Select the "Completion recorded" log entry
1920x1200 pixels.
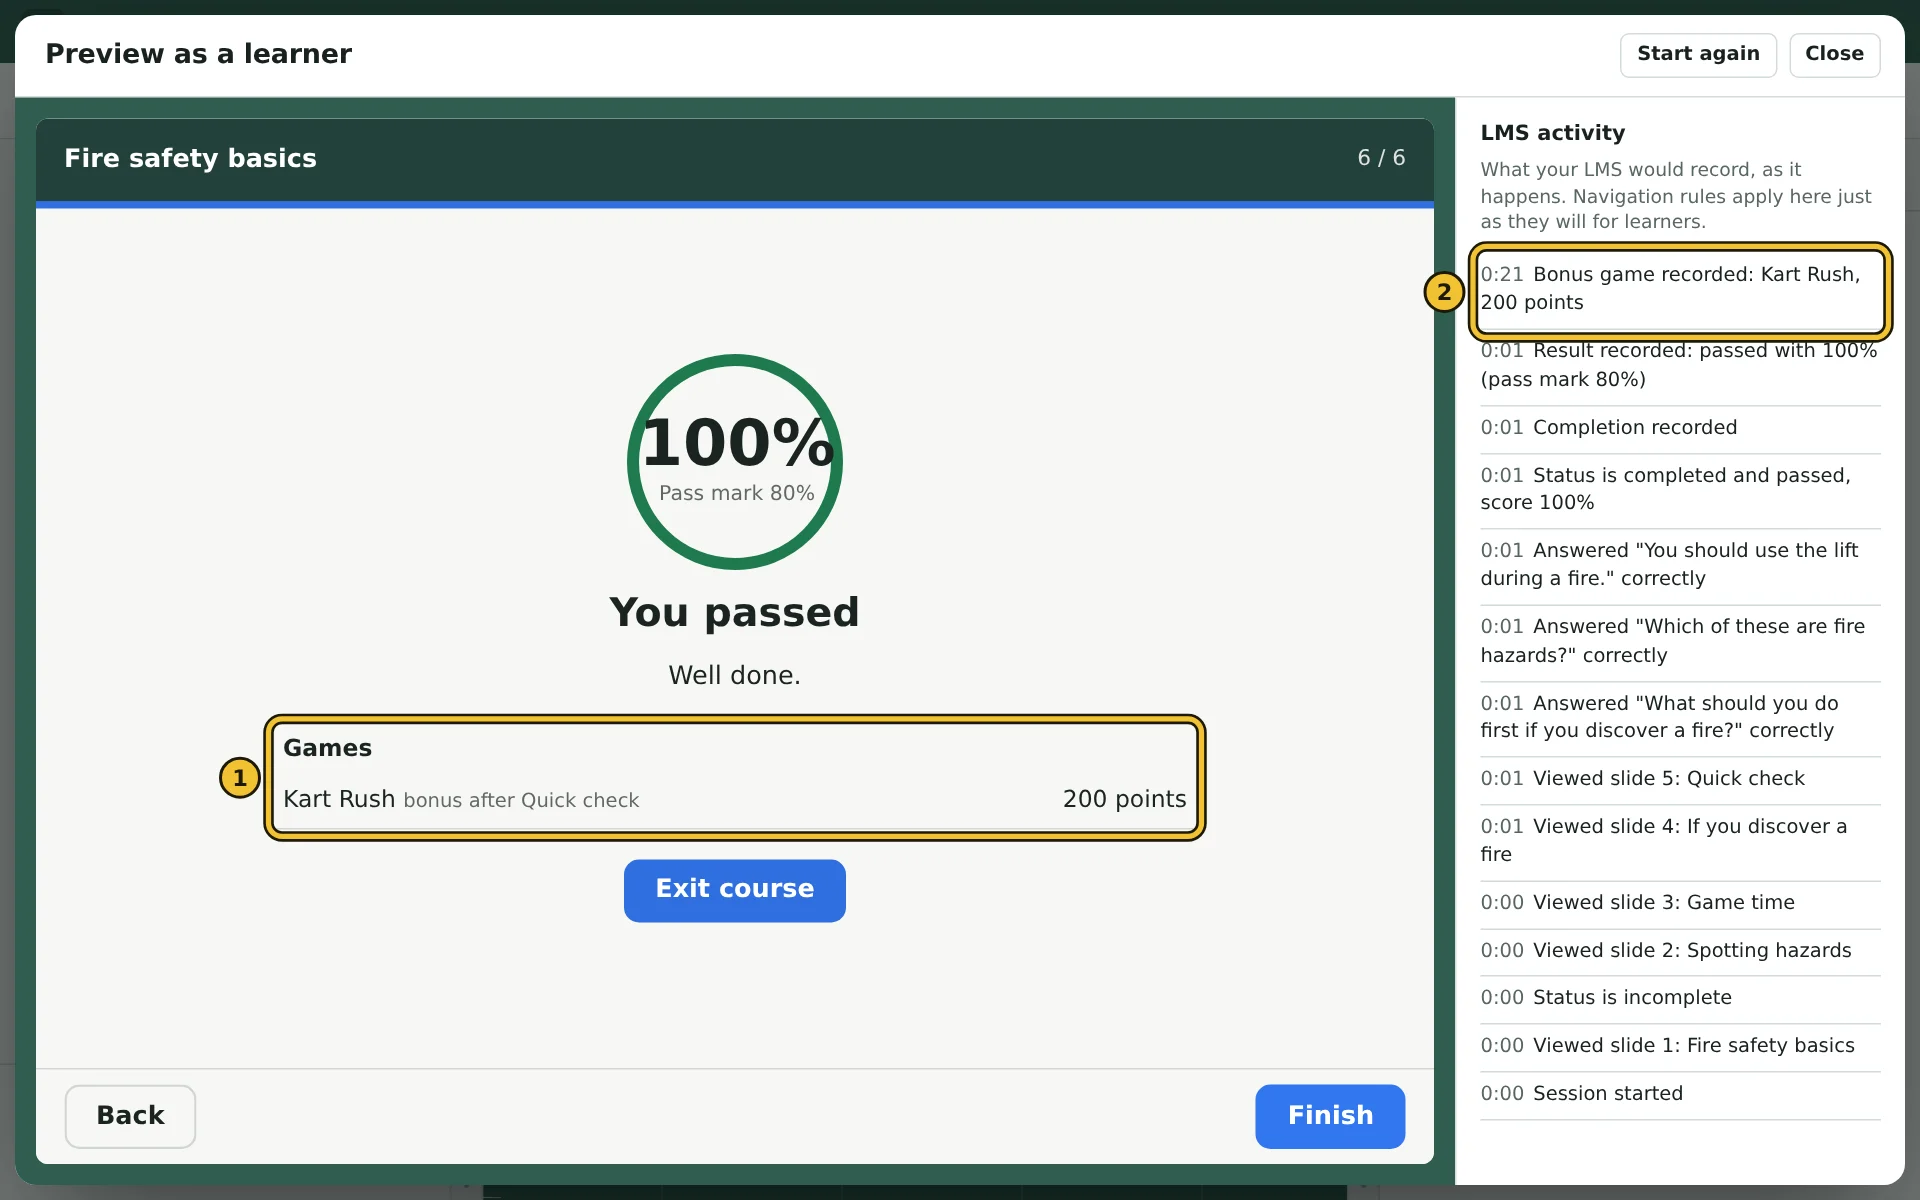point(1680,427)
